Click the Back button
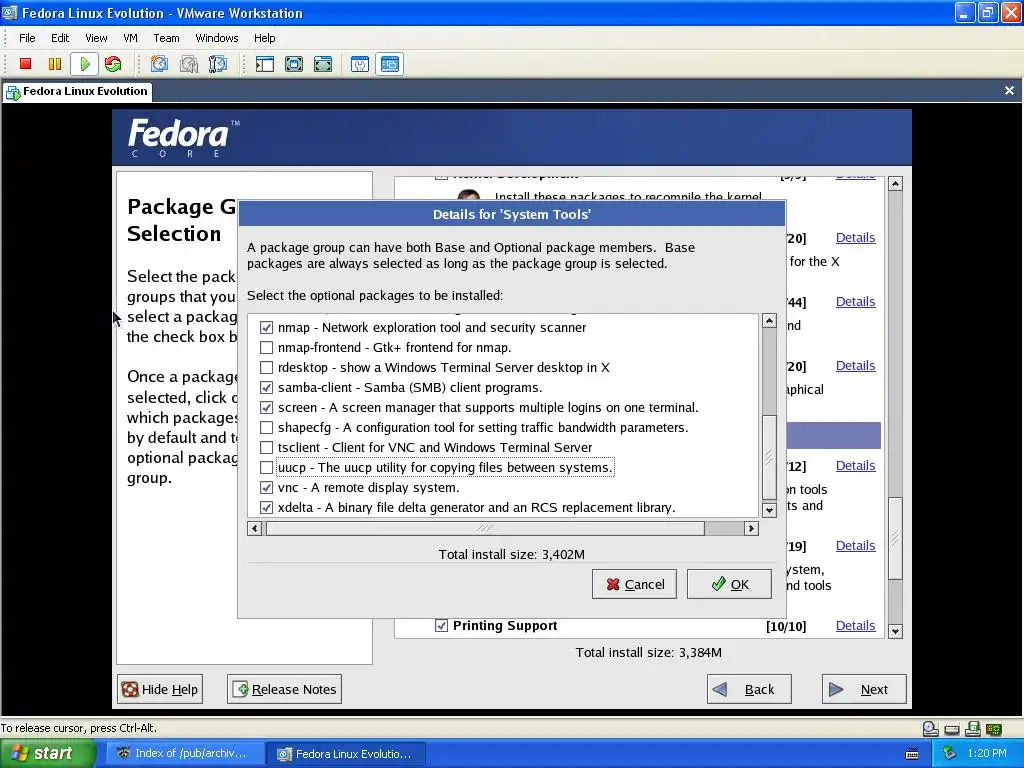Screen dimensions: 1024x768 pos(749,689)
